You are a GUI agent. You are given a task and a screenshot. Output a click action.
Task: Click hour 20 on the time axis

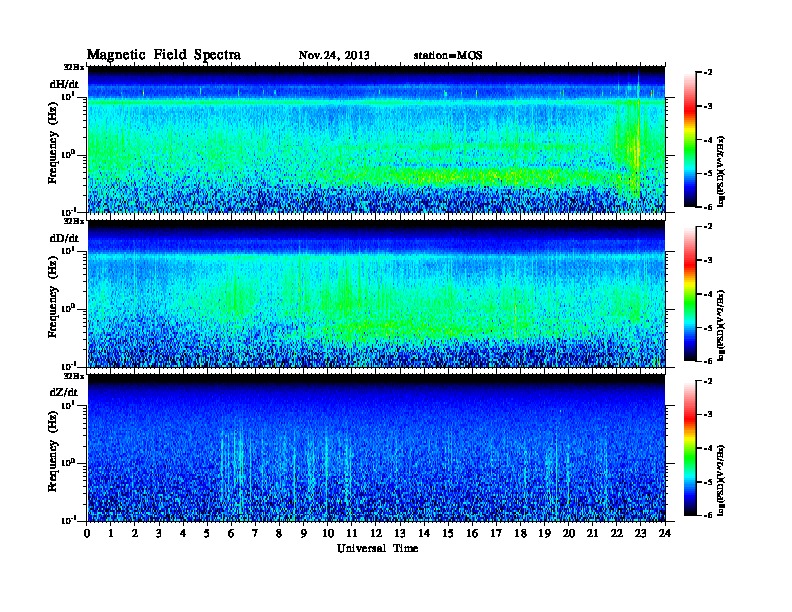569,534
